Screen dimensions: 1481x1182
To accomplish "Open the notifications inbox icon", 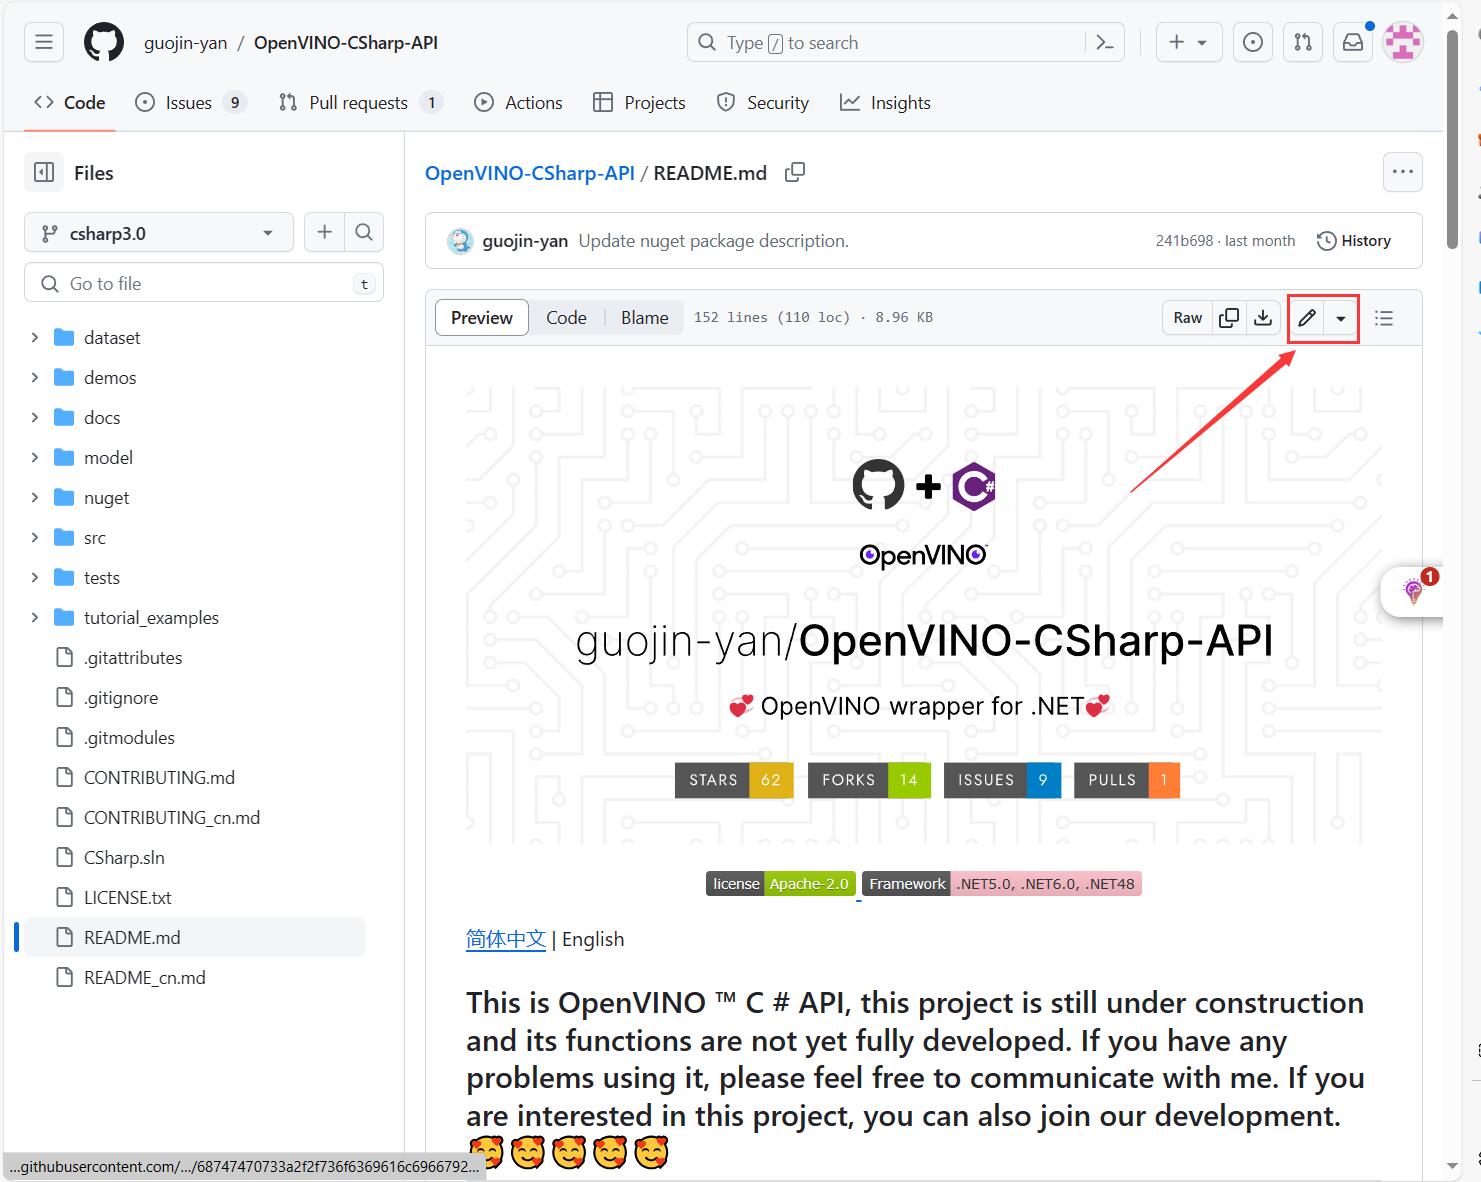I will [x=1353, y=42].
